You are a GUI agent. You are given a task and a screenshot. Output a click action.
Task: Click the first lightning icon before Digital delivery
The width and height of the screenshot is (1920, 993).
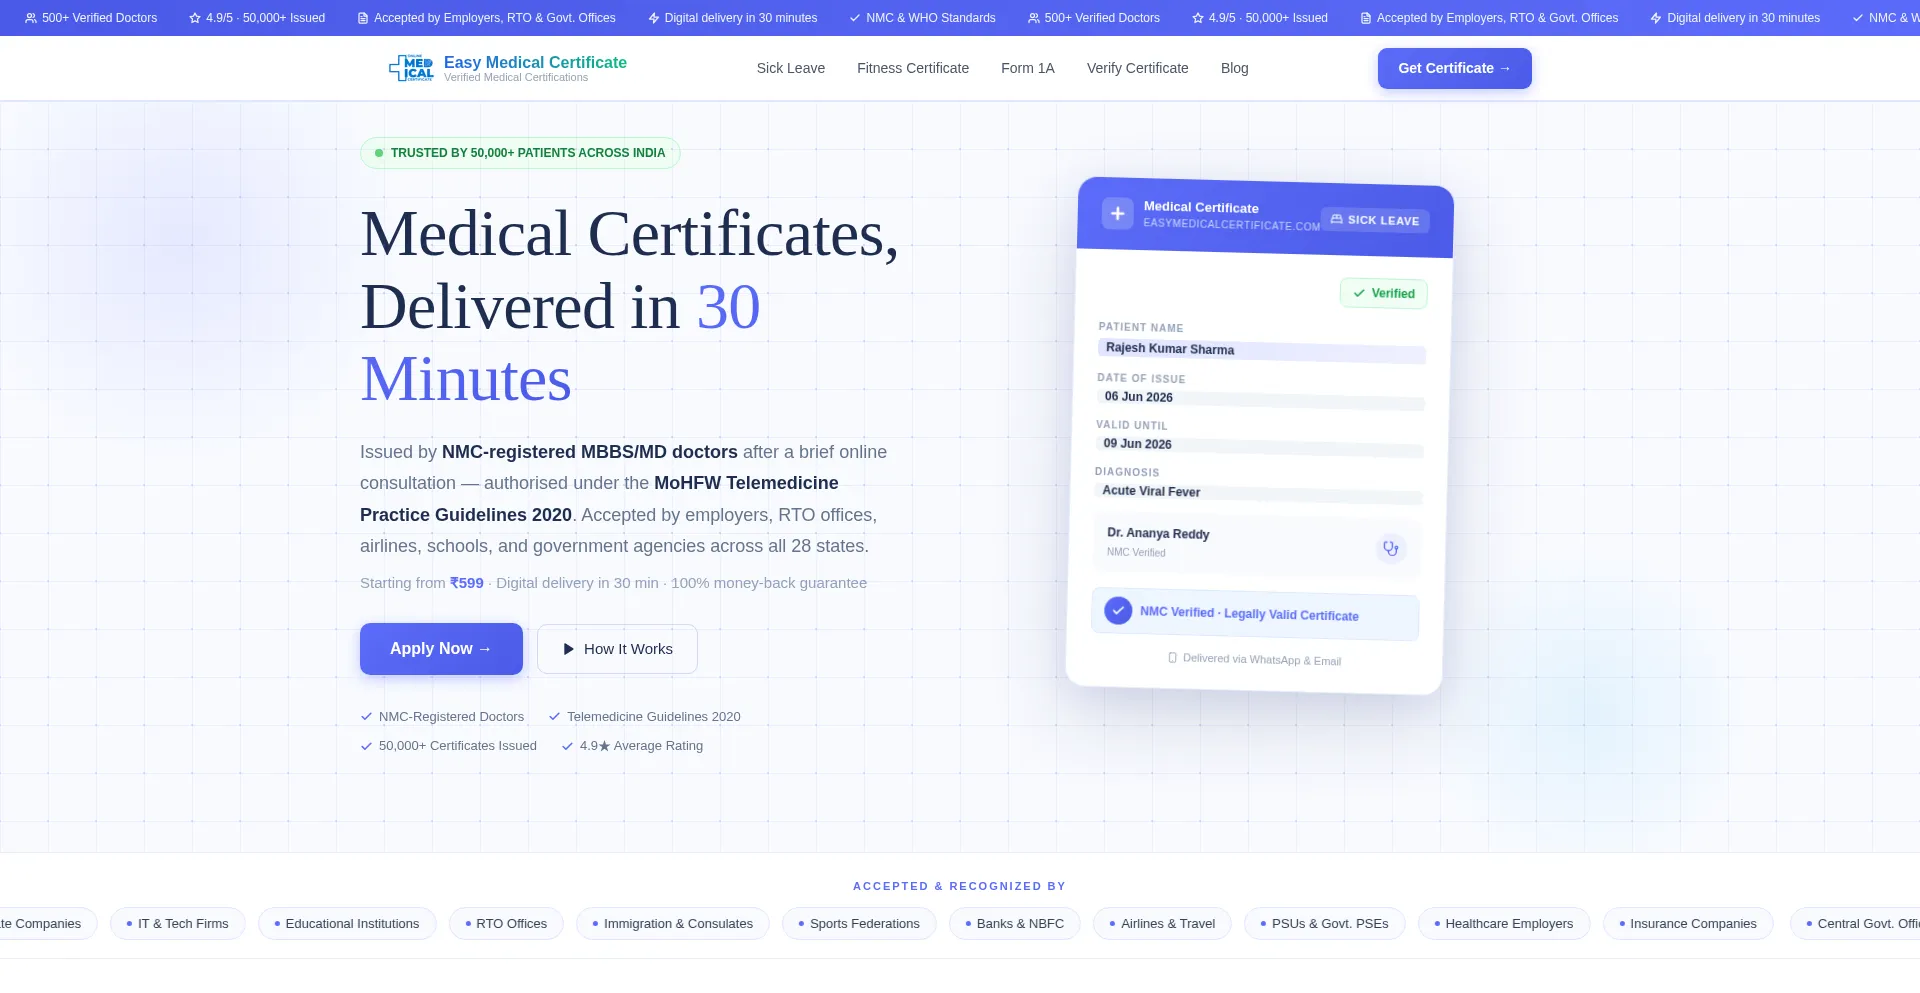pos(654,18)
